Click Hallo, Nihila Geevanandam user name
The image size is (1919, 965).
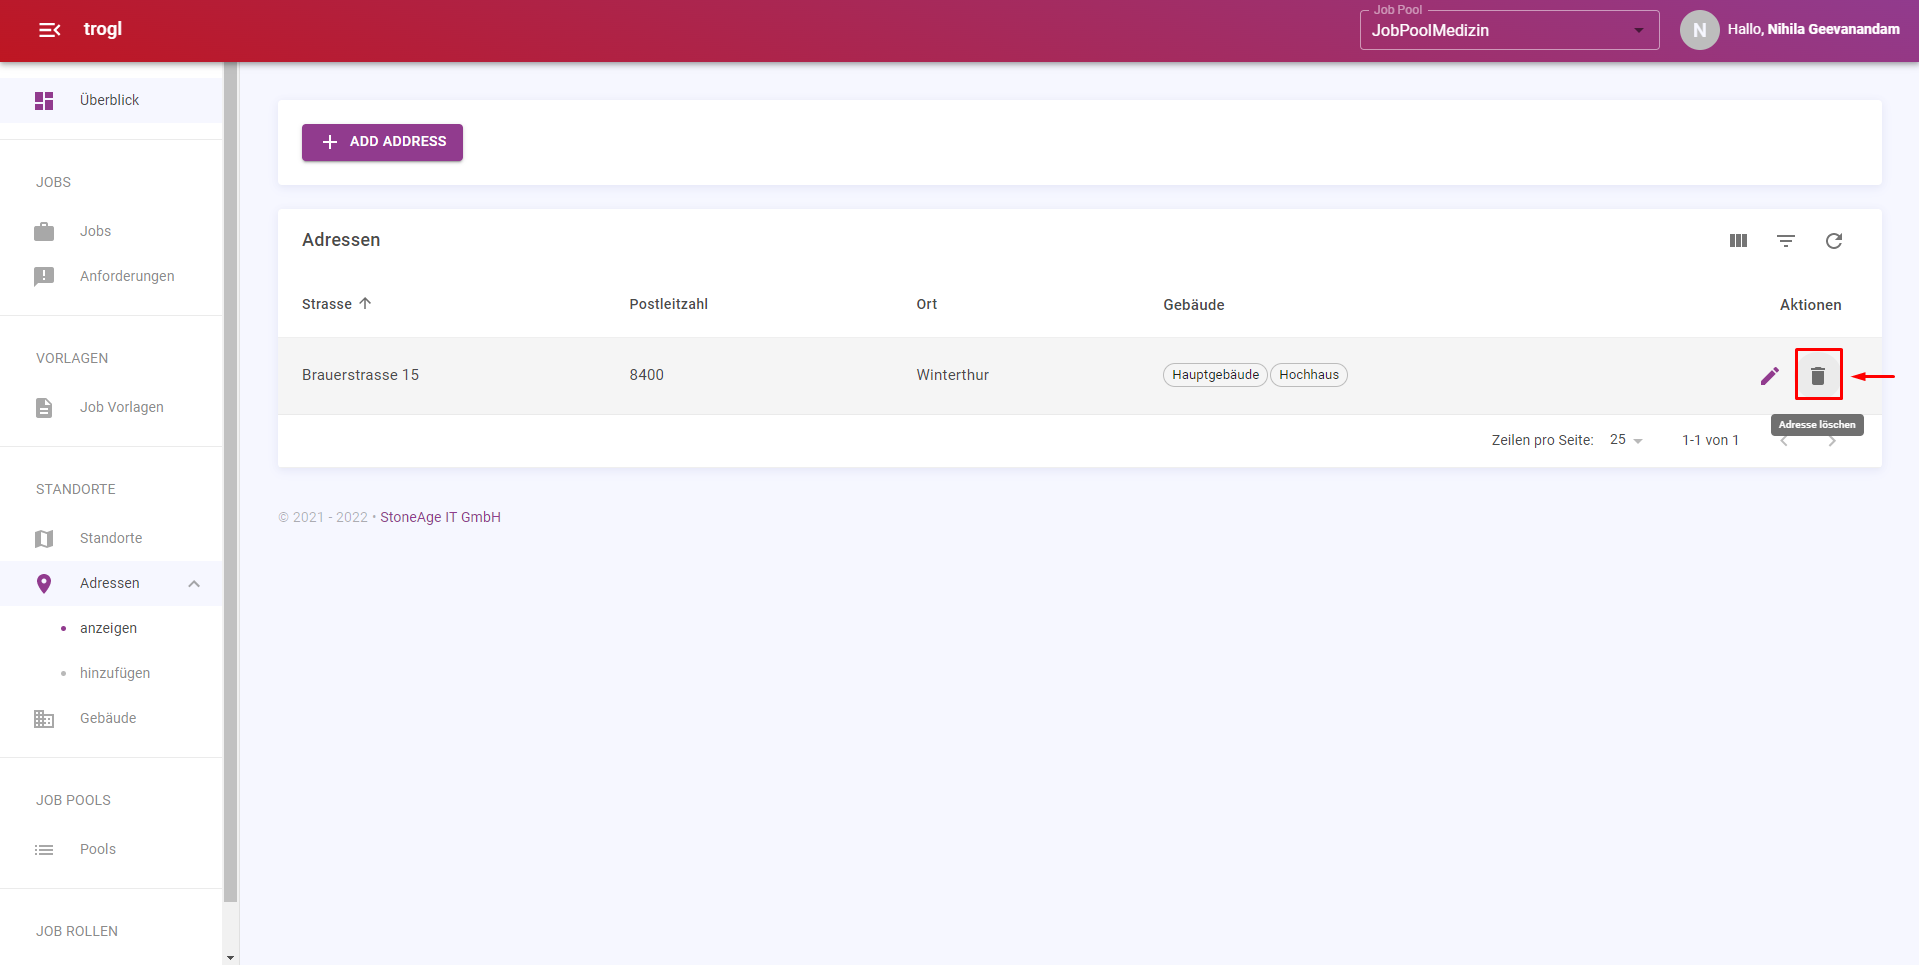point(1813,29)
